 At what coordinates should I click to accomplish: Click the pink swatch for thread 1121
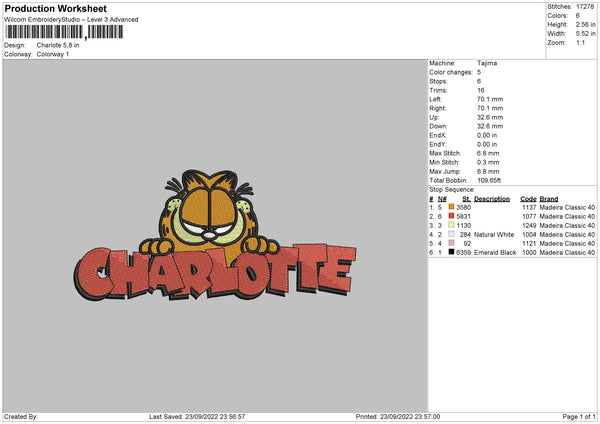coord(452,243)
